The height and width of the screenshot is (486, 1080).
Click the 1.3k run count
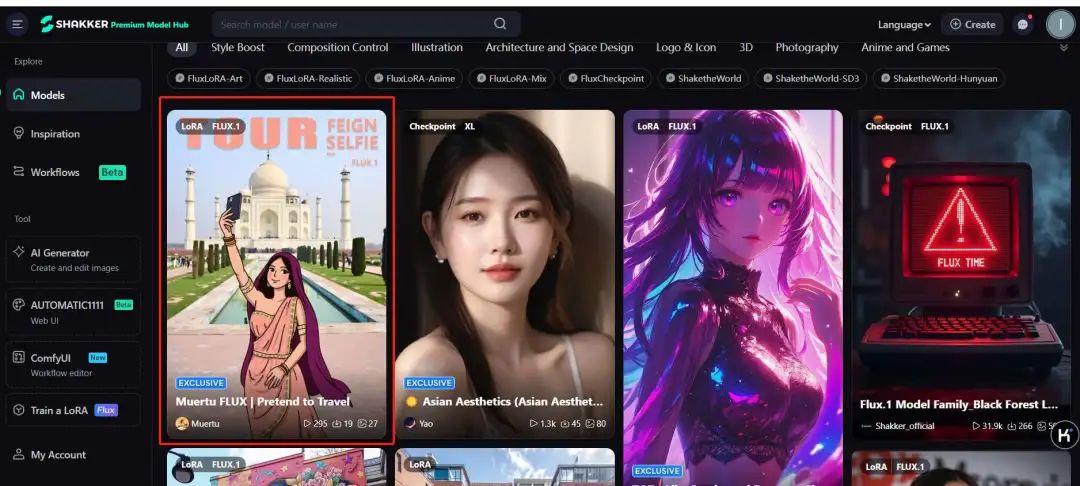point(543,424)
